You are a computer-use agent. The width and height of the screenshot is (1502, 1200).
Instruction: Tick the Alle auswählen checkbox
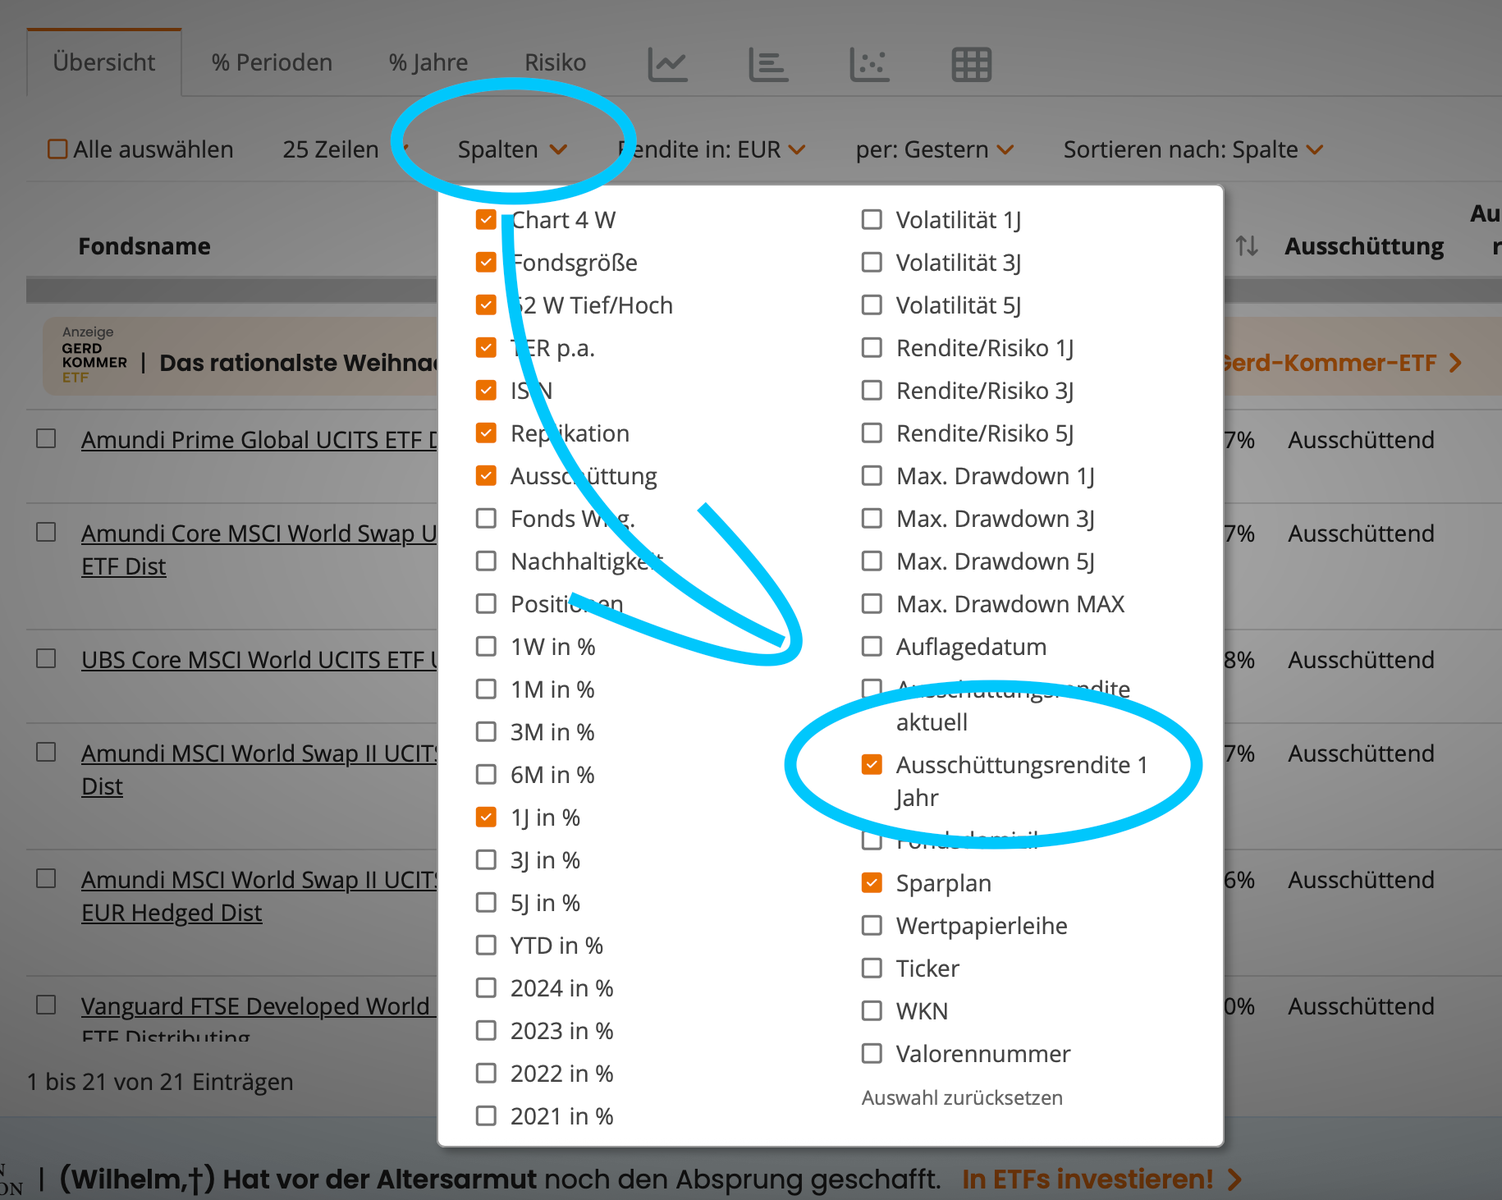[58, 150]
